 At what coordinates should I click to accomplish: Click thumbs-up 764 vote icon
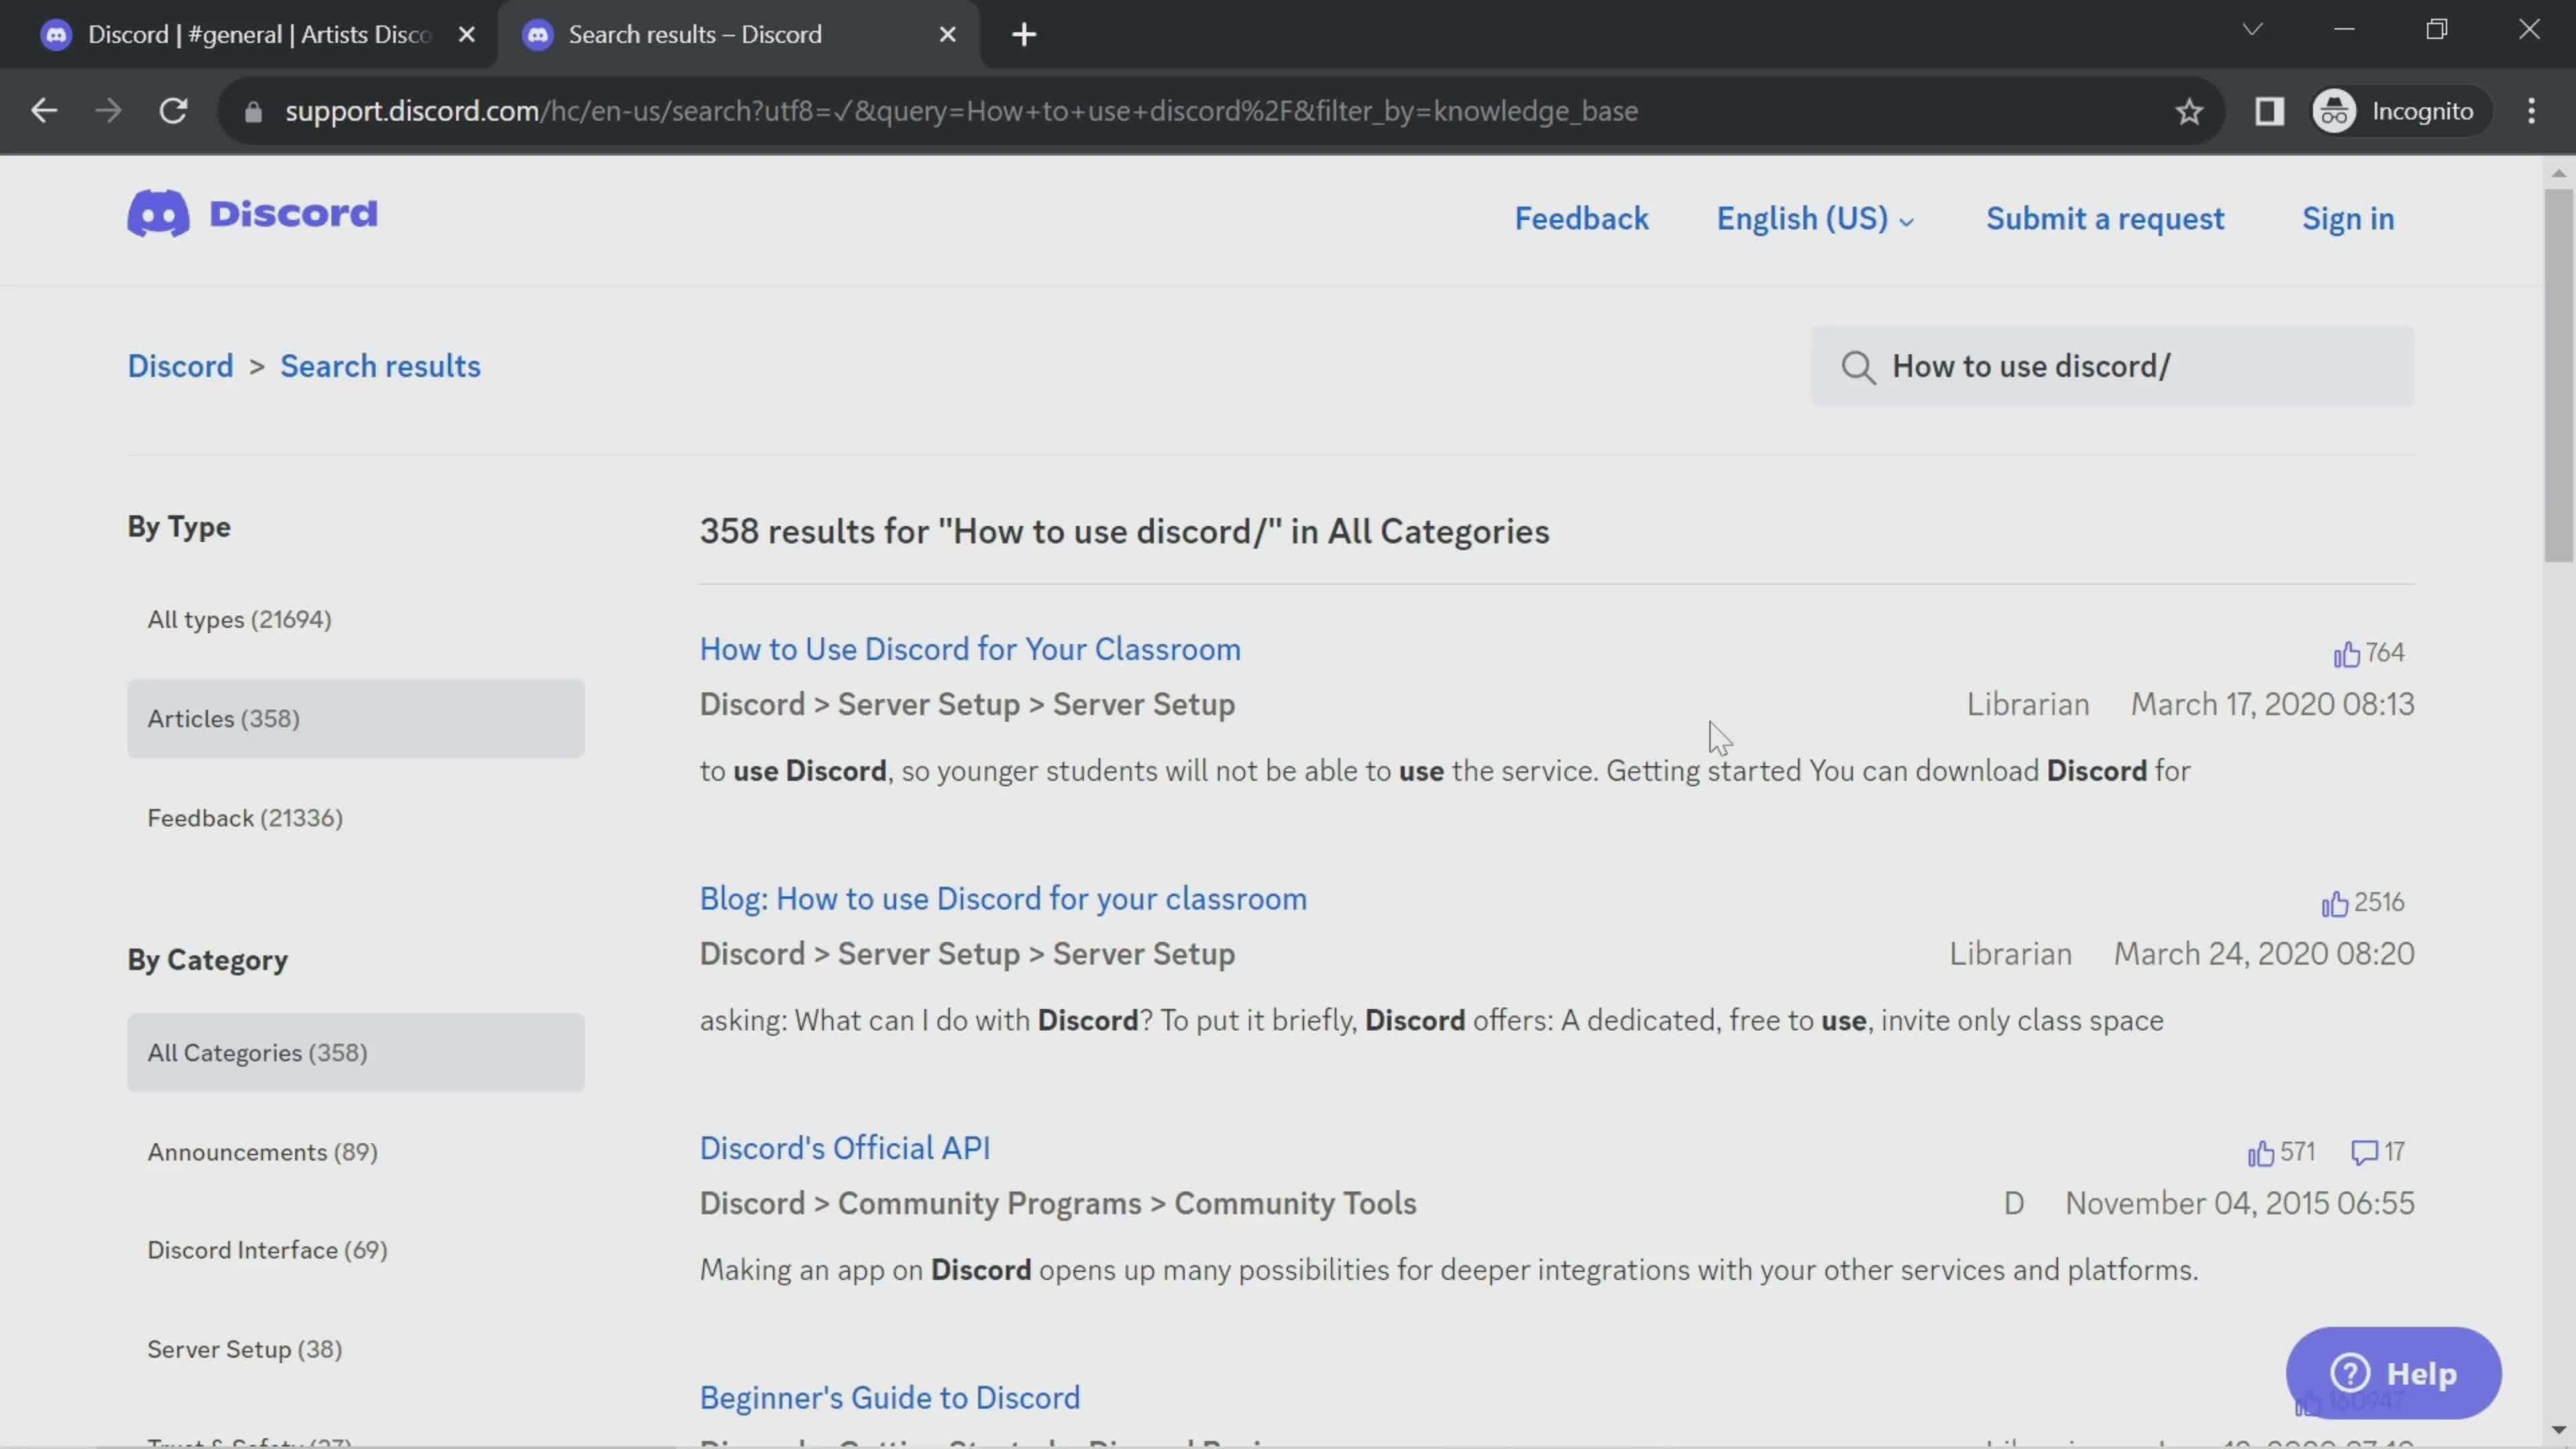2346,654
